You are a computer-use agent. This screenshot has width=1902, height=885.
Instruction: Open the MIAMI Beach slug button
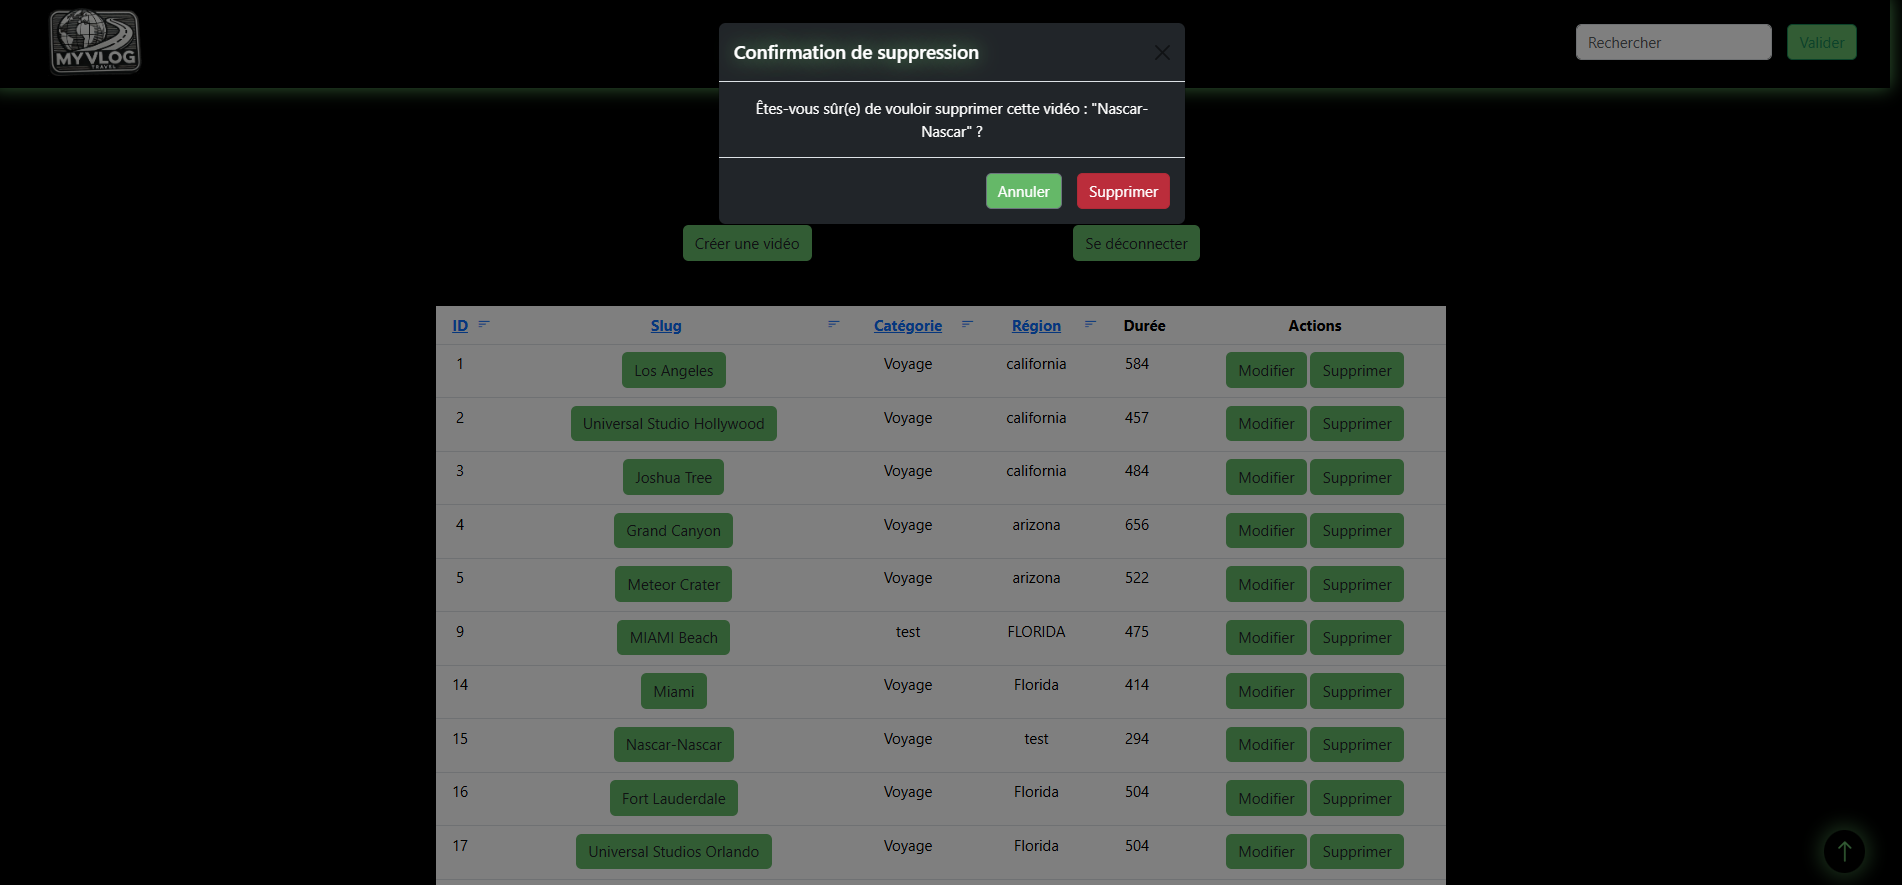(673, 638)
